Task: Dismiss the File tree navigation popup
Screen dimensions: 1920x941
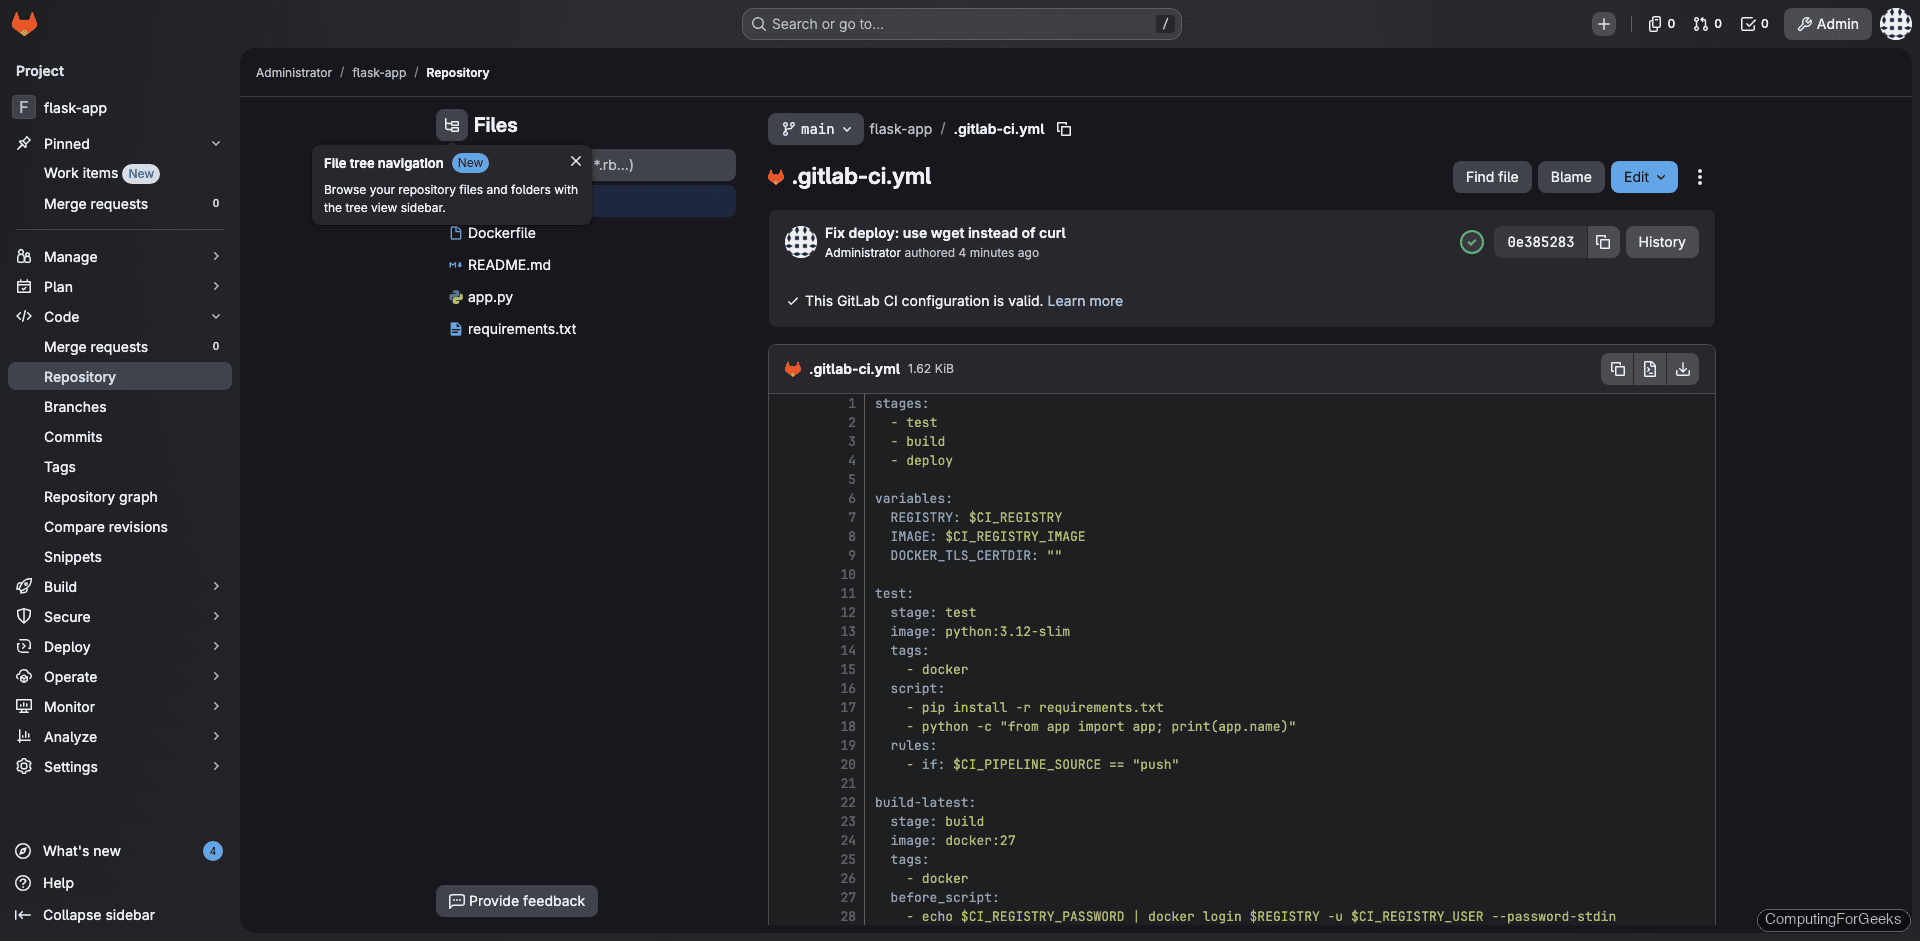Action: click(576, 161)
